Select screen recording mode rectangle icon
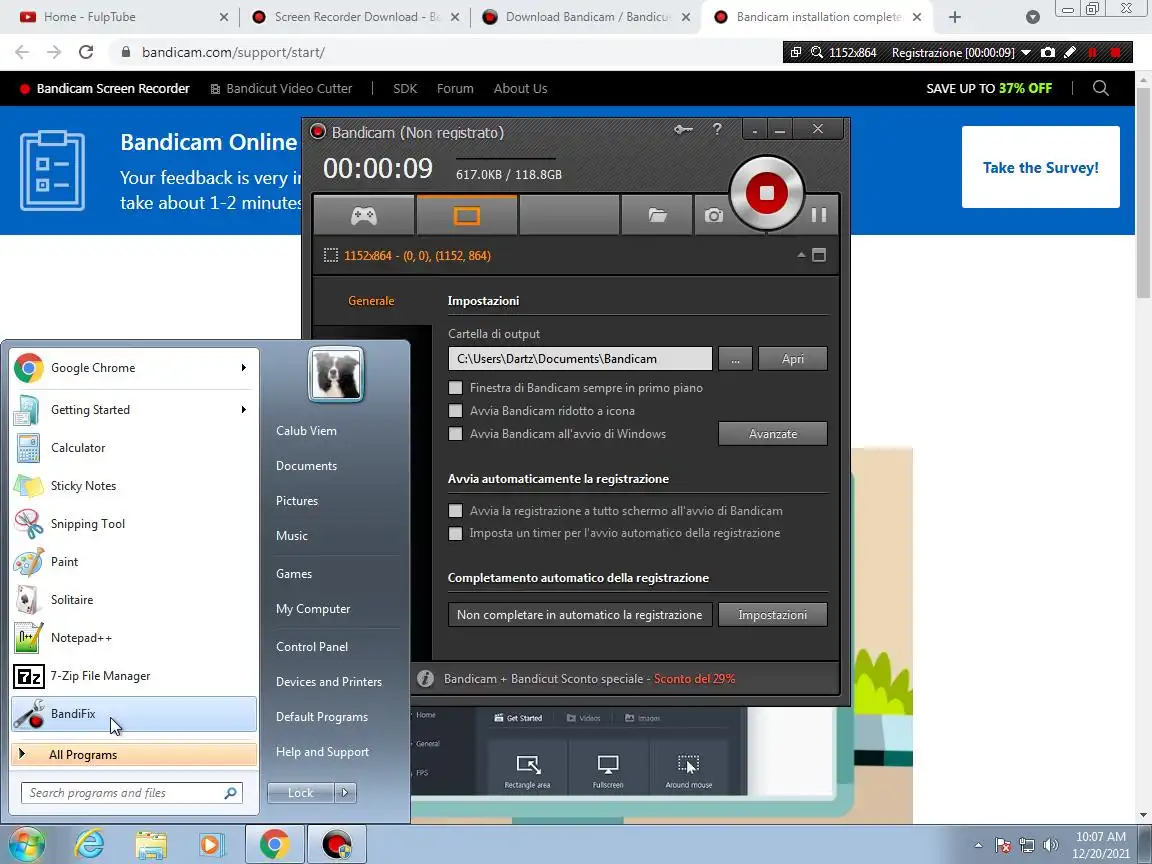This screenshot has width=1152, height=864. point(467,215)
